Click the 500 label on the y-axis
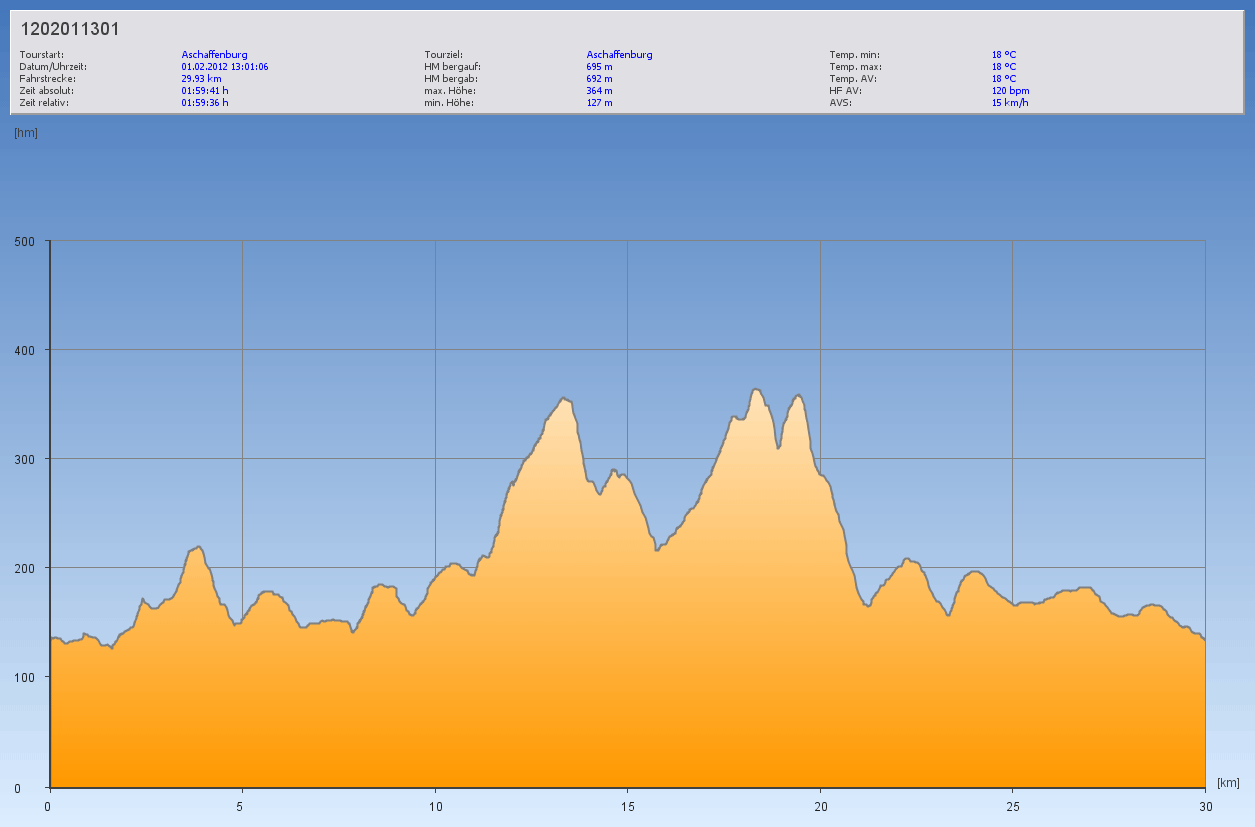This screenshot has width=1255, height=827. (24, 241)
